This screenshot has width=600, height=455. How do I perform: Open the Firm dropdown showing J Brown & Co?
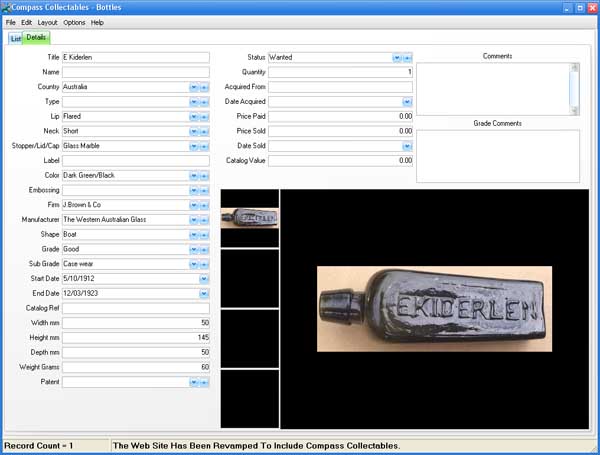194,205
